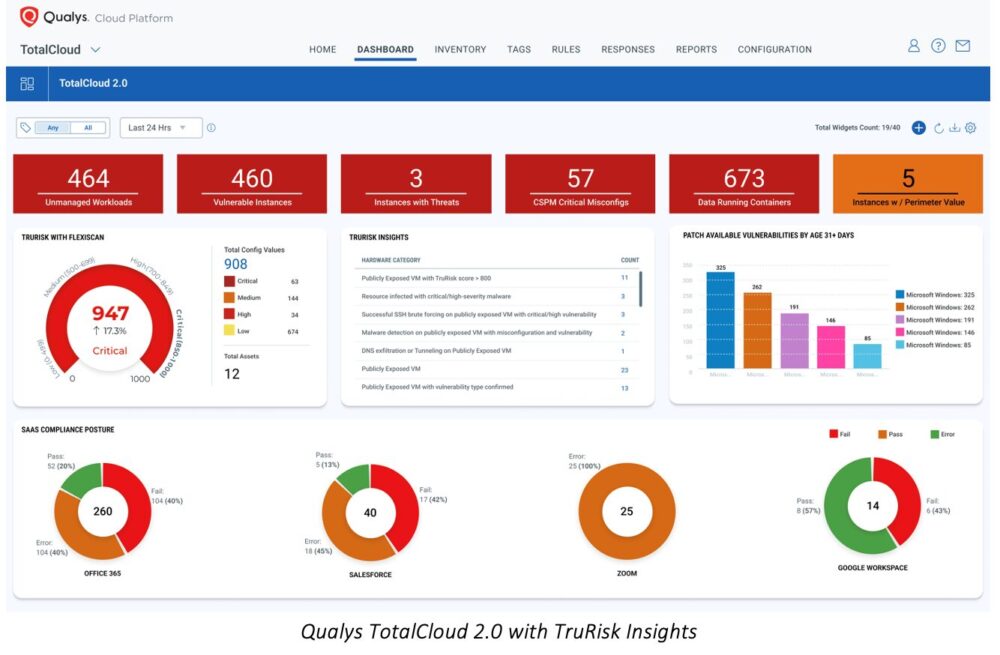Click the dashboard grid icon beside TotalCloud 2.0
Viewport: 1000px width, 655px height.
coord(27,84)
